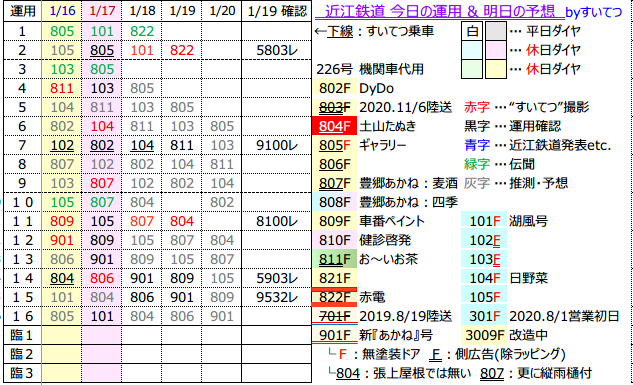Select the row label 1 0
The width and height of the screenshot is (633, 385).
pos(22,202)
